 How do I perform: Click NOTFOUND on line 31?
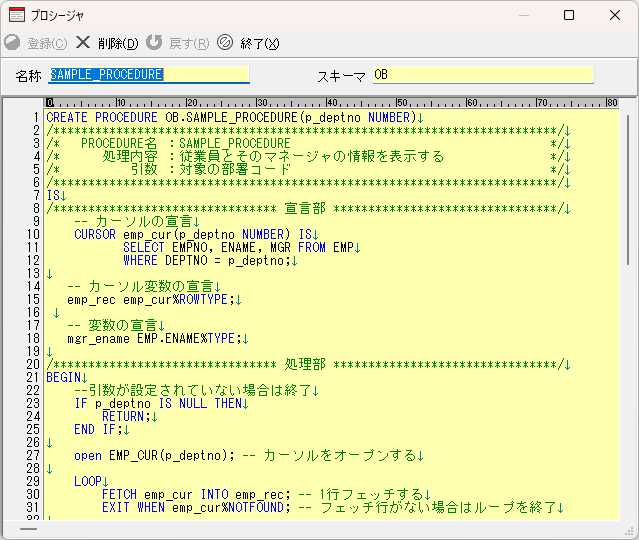(256, 507)
